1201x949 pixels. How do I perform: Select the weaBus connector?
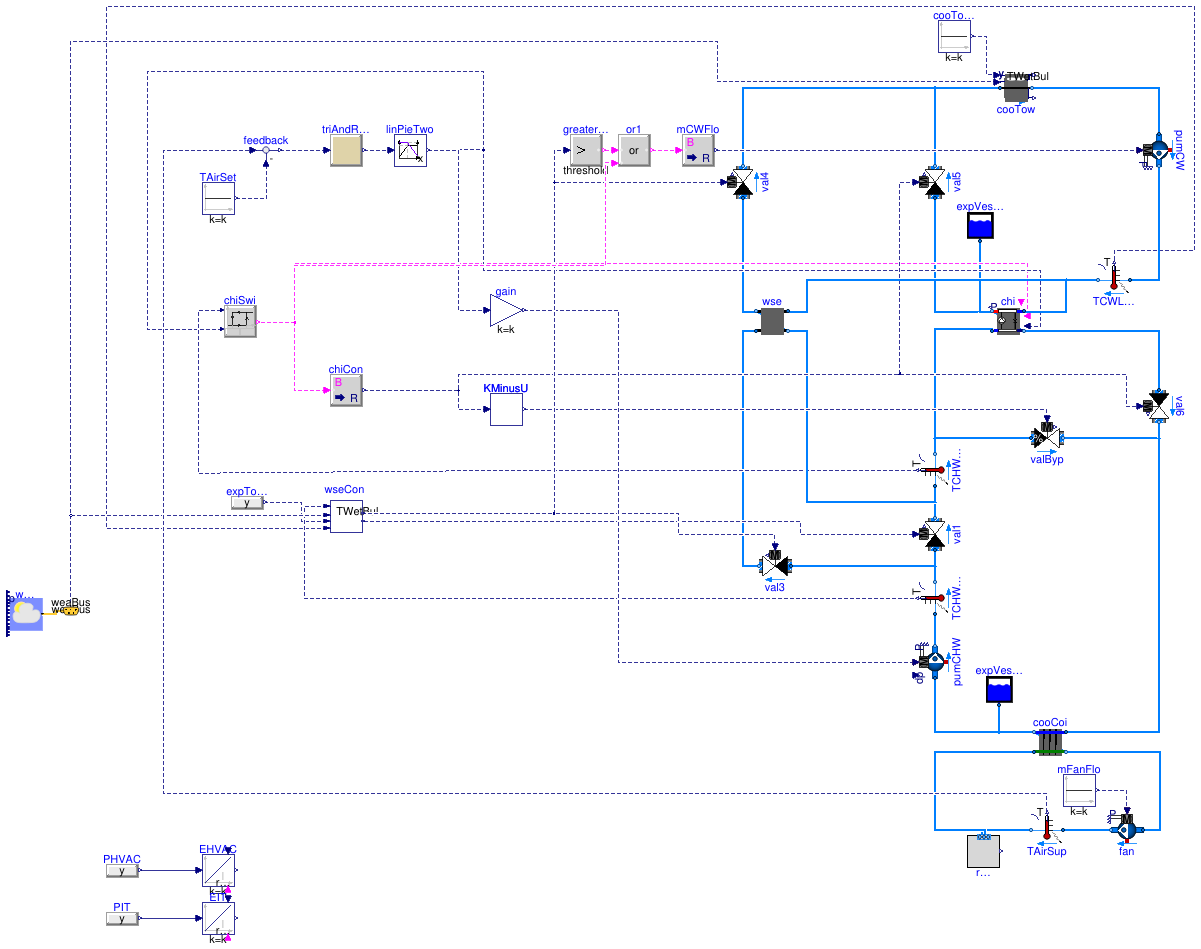click(70, 609)
